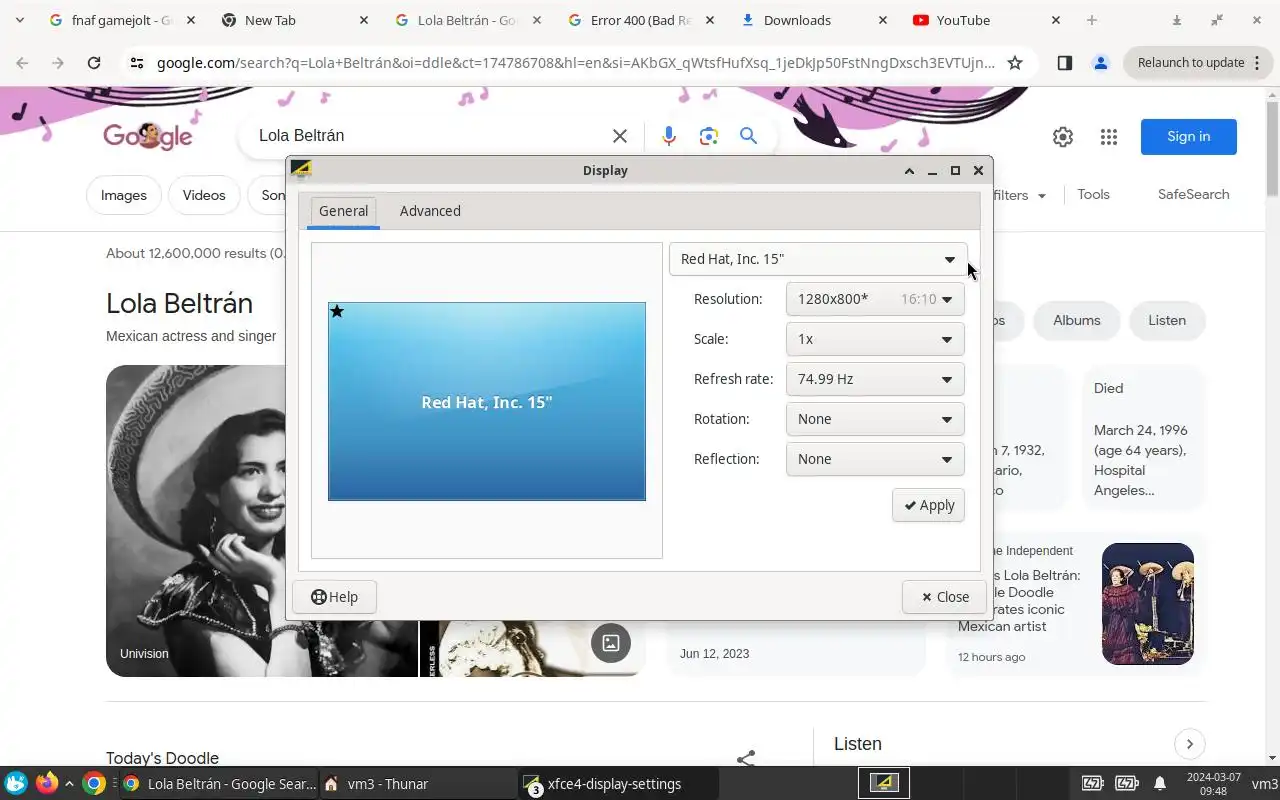
Task: Close the YouTube tab
Action: tap(1056, 20)
